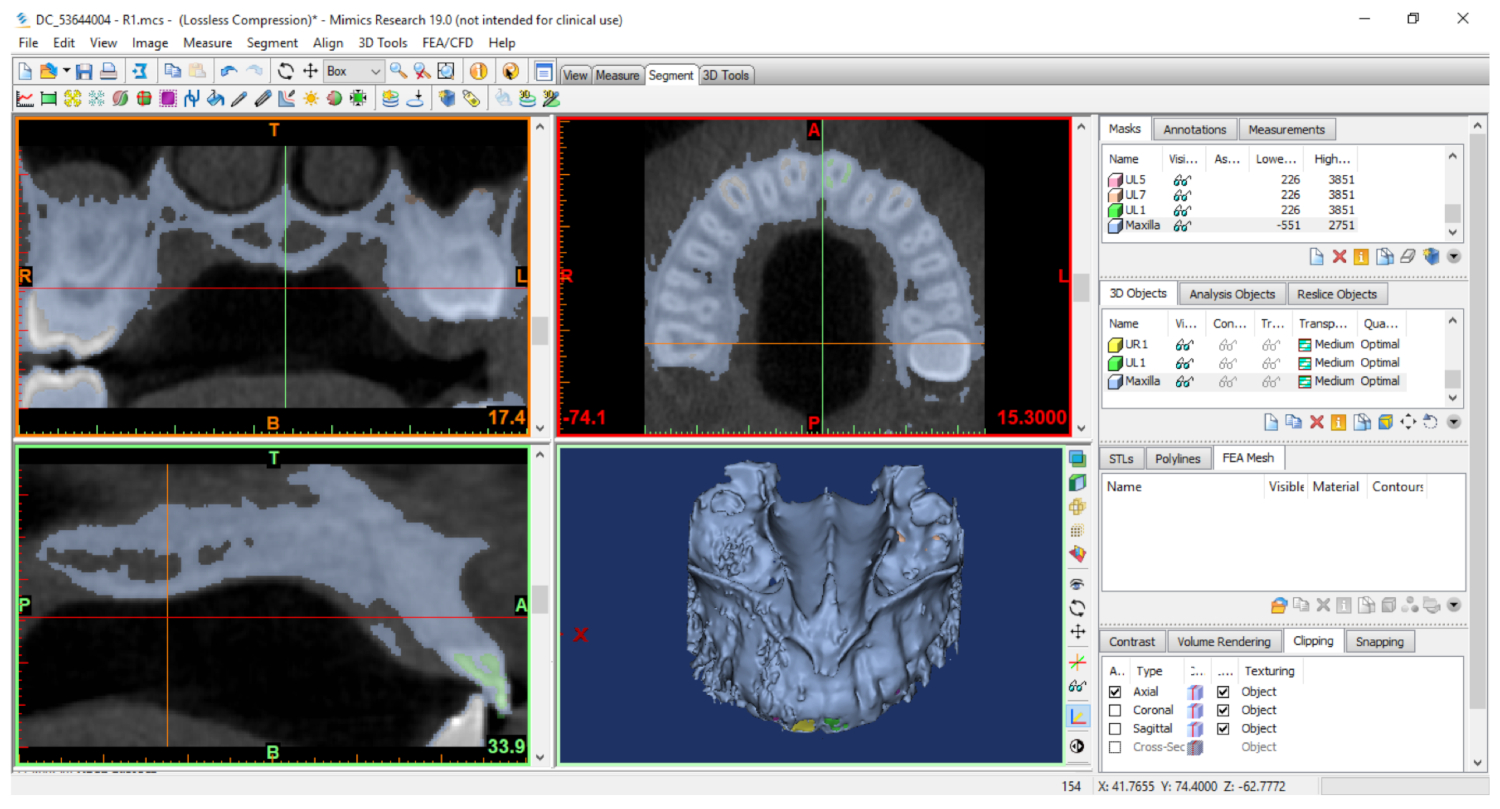Click the rotate icon beside 3D view

pyautogui.click(x=1077, y=608)
